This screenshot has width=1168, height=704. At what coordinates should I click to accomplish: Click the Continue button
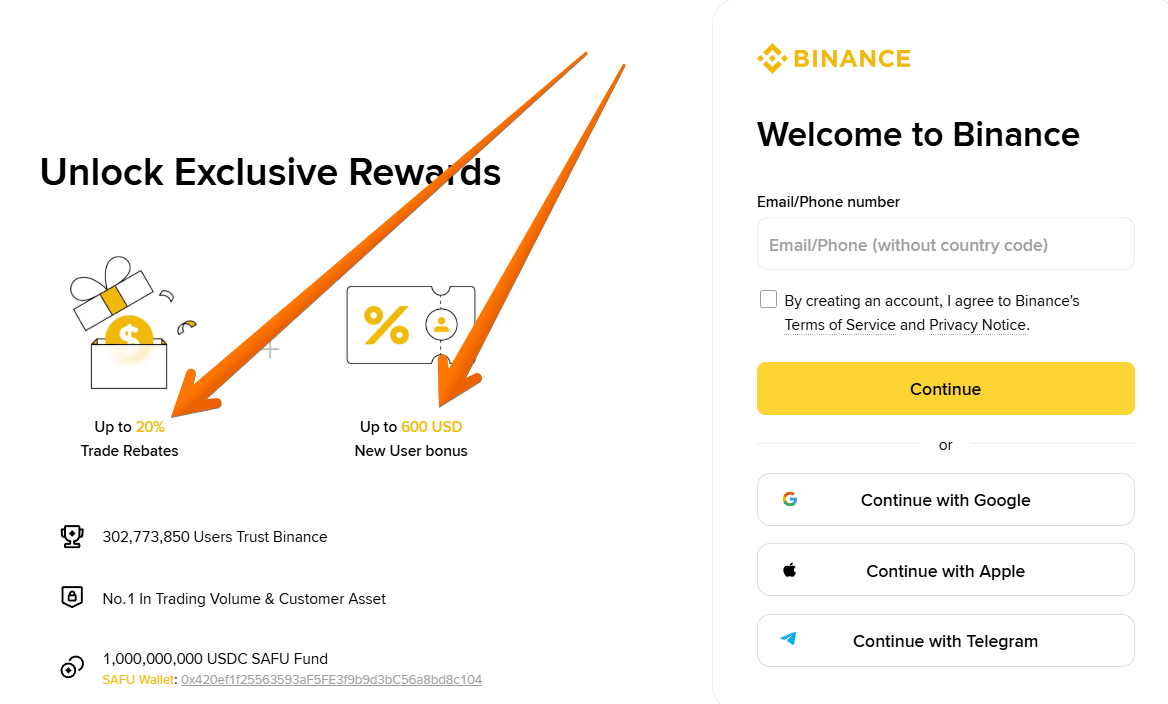pos(945,388)
